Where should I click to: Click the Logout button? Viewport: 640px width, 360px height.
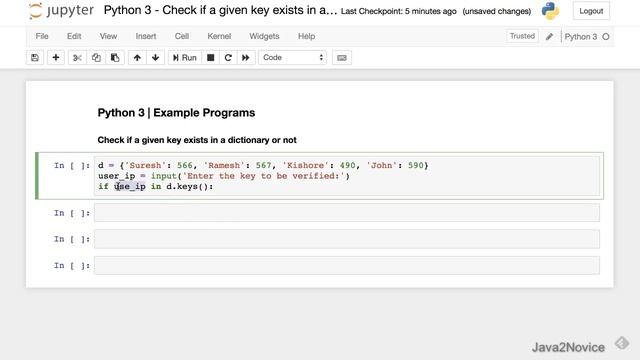coord(591,11)
